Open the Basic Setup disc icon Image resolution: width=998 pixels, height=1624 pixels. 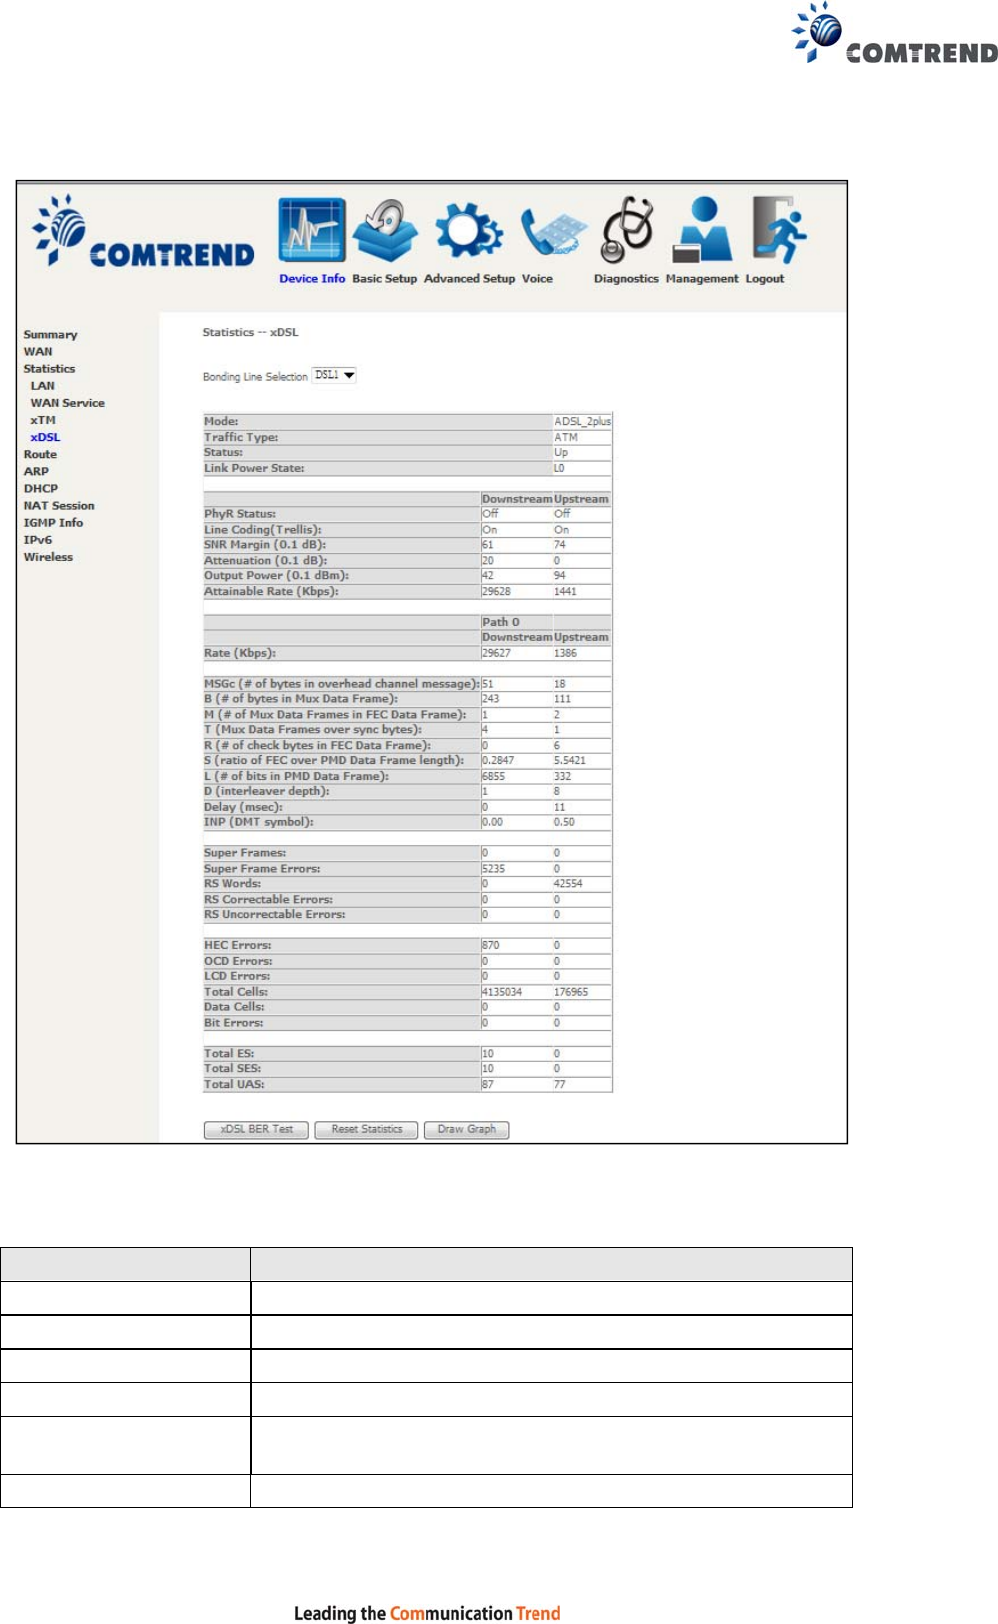pos(386,231)
